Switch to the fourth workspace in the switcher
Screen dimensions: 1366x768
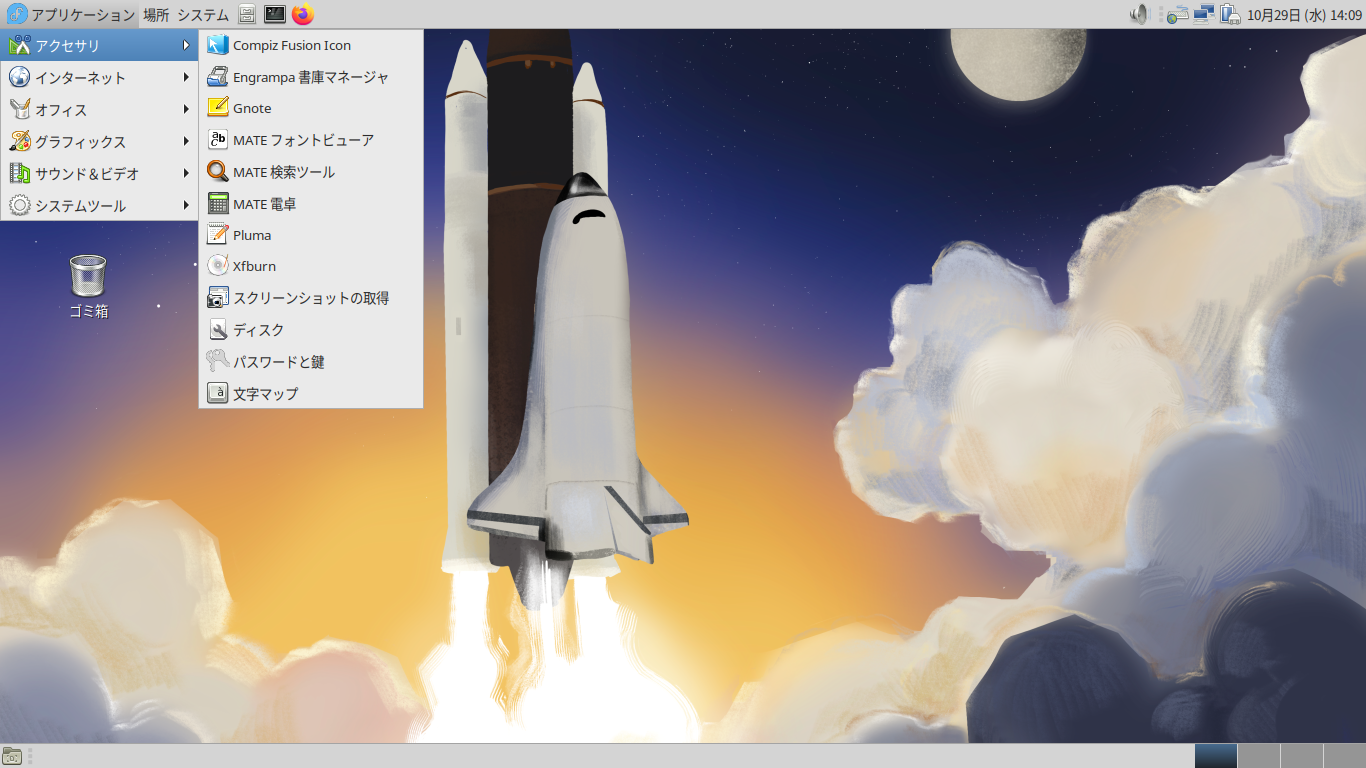pyautogui.click(x=1344, y=756)
